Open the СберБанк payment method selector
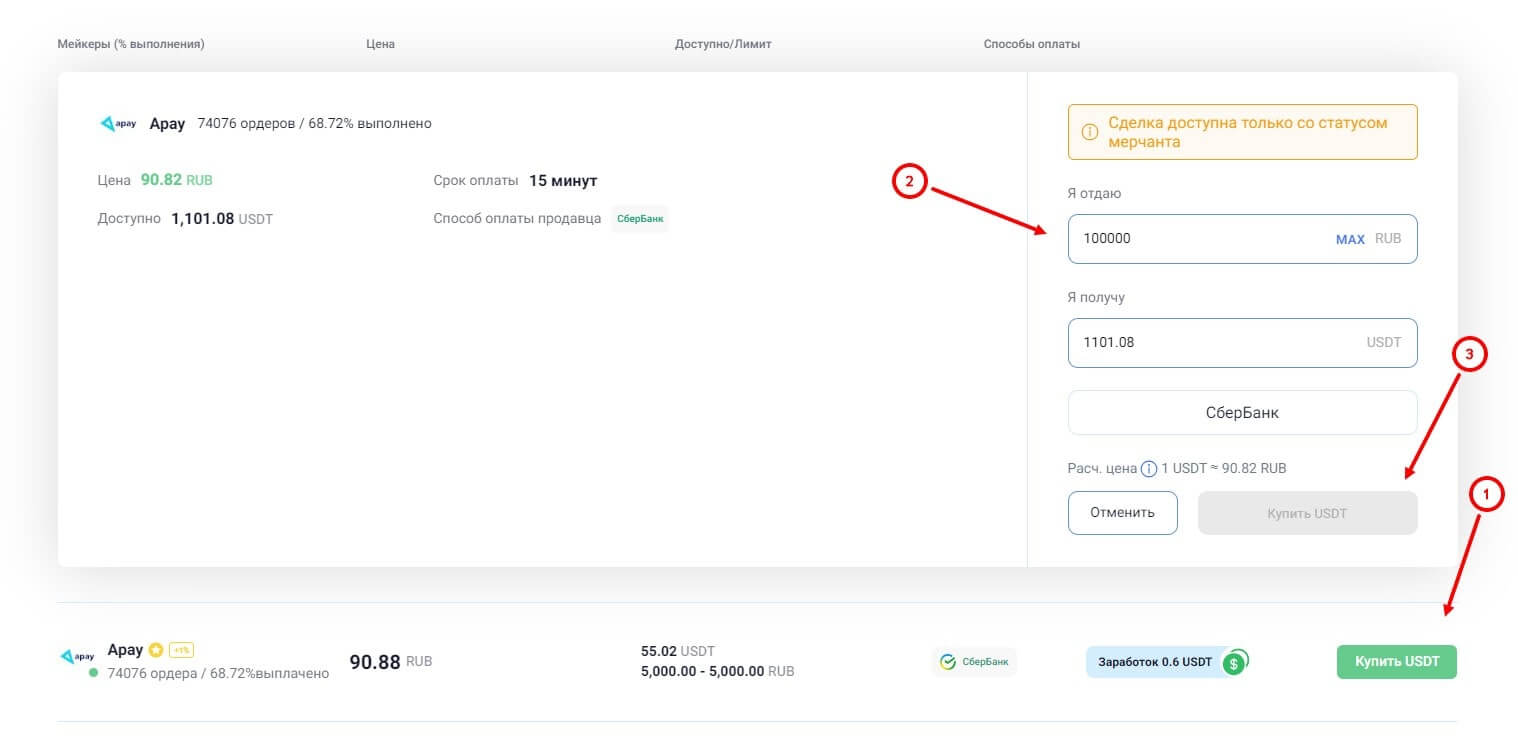 tap(1241, 412)
